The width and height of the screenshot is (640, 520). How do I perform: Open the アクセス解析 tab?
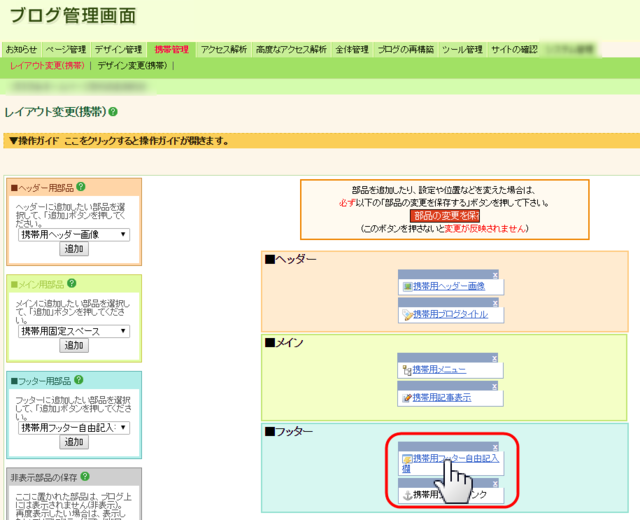(x=223, y=49)
